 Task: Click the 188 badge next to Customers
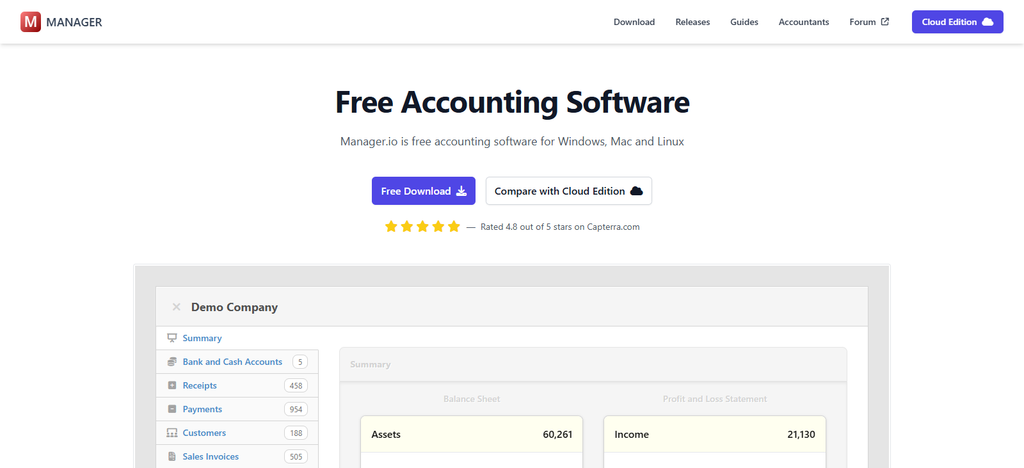(296, 433)
